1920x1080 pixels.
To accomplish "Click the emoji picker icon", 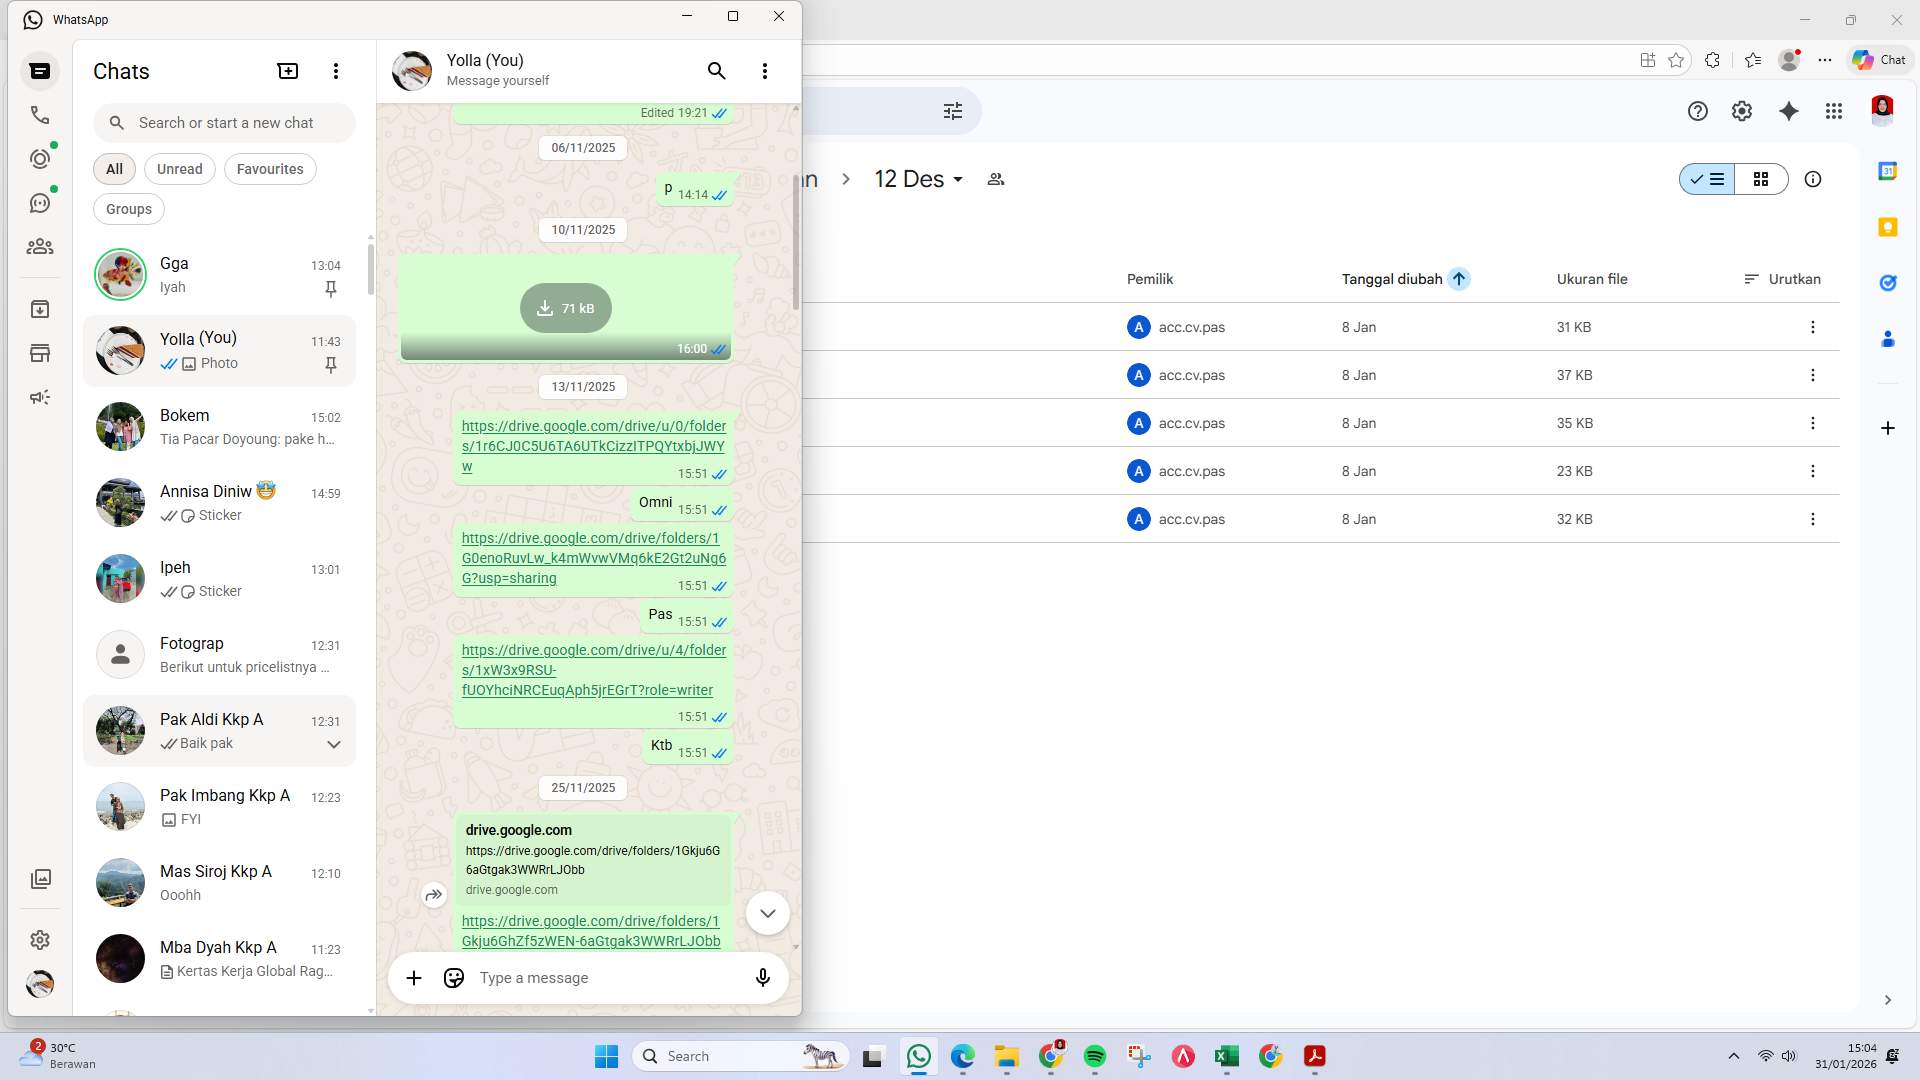I will (x=454, y=978).
